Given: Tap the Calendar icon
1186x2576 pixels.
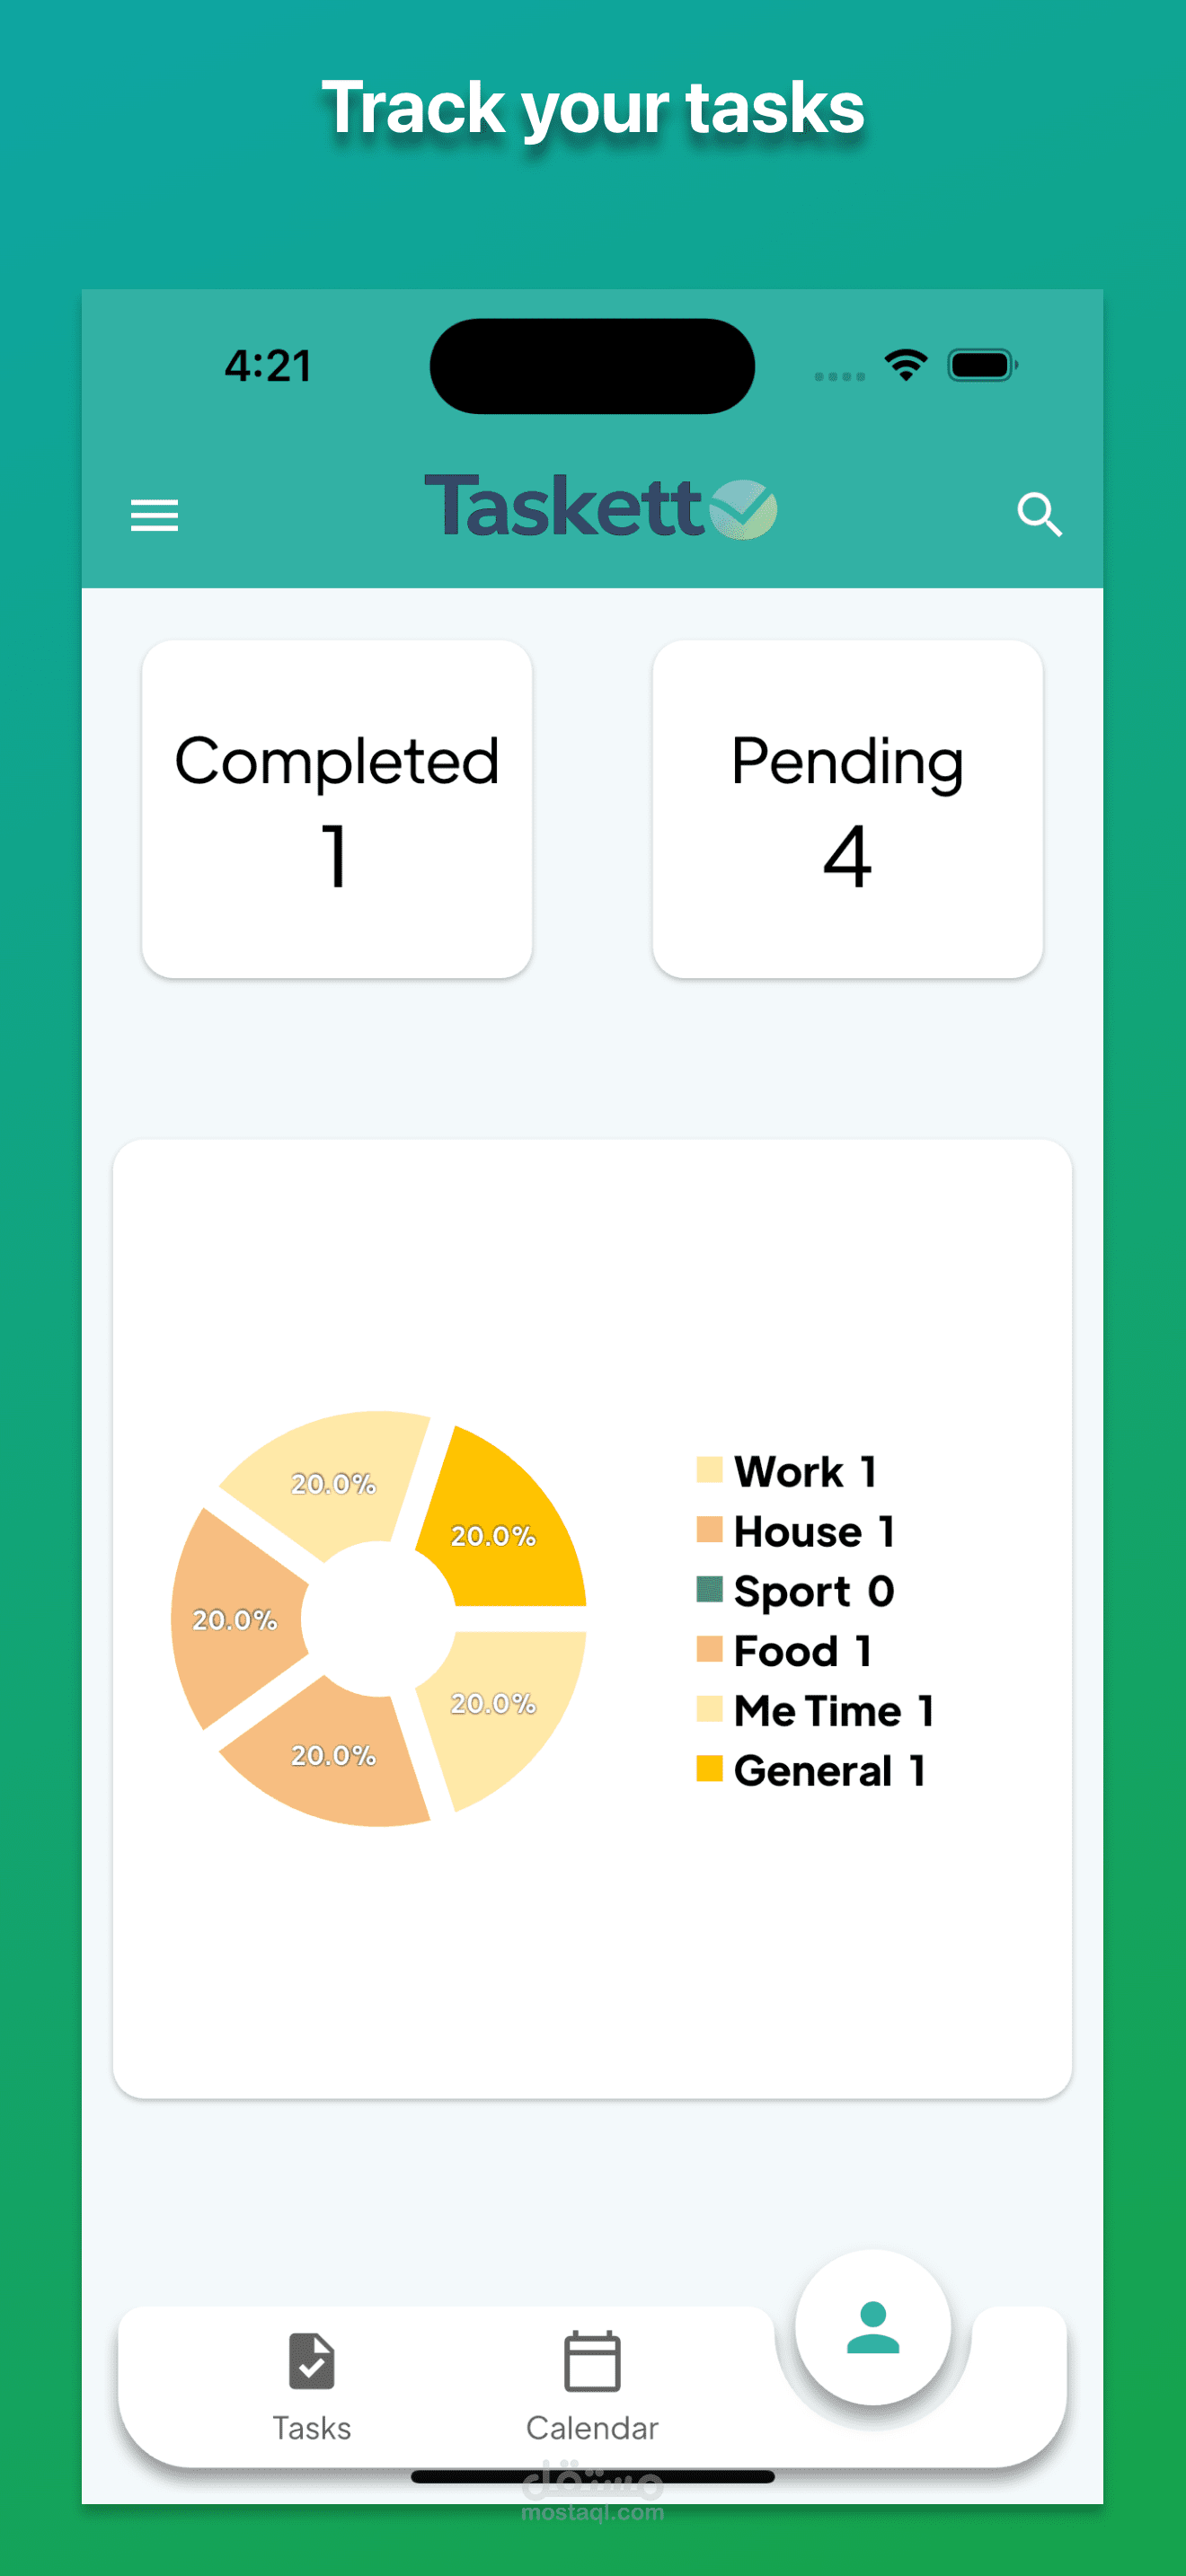Looking at the screenshot, I should (x=592, y=2361).
